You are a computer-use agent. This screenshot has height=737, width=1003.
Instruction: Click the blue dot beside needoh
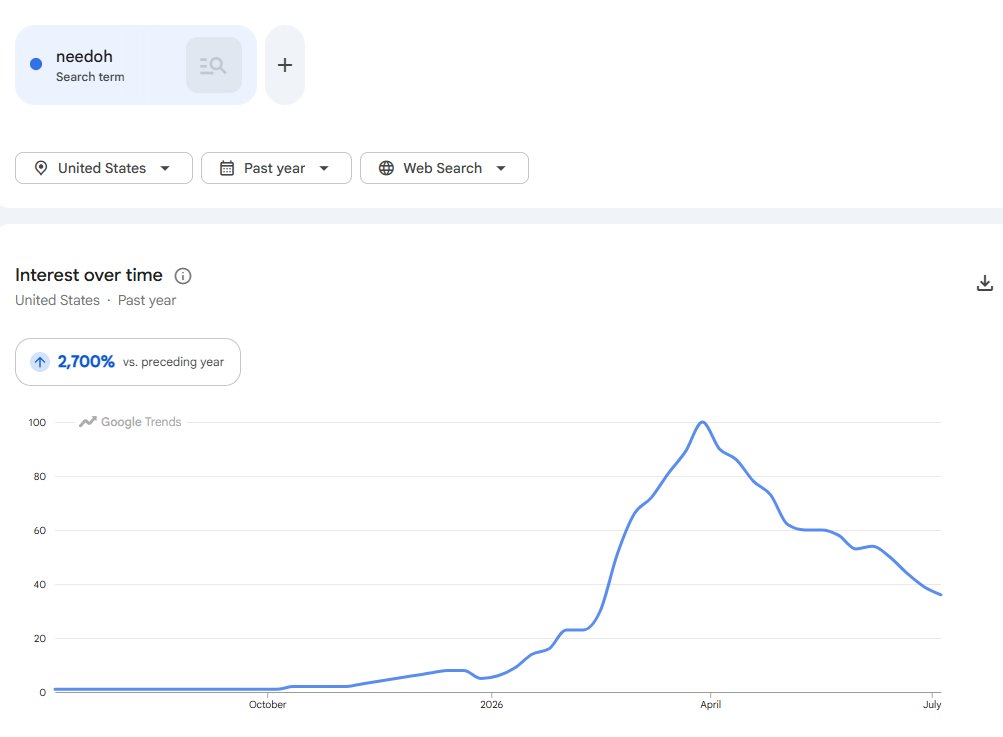pyautogui.click(x=36, y=64)
